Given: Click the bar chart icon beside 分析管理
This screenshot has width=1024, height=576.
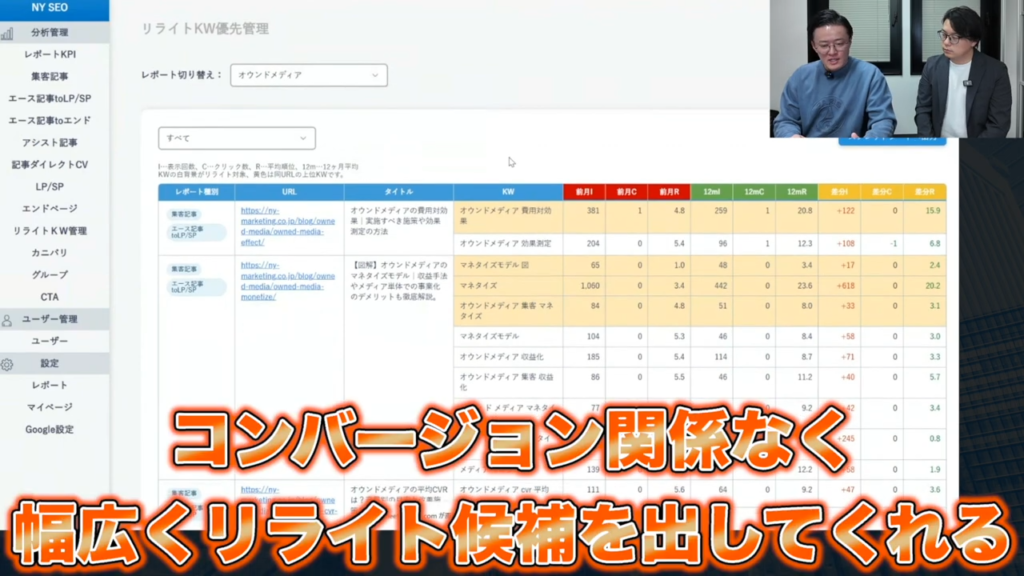Looking at the screenshot, I should coord(8,32).
